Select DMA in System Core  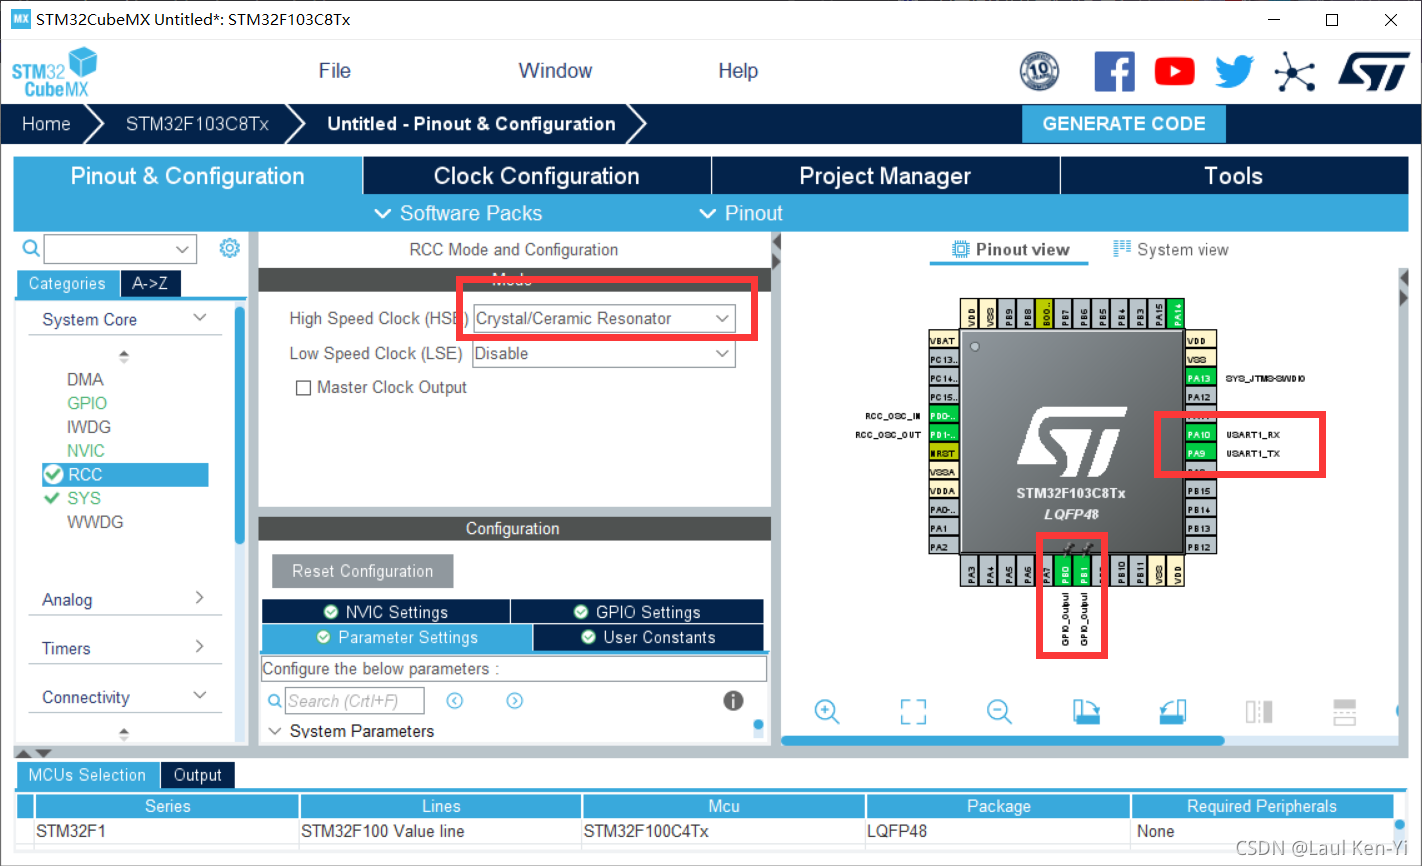(x=85, y=379)
